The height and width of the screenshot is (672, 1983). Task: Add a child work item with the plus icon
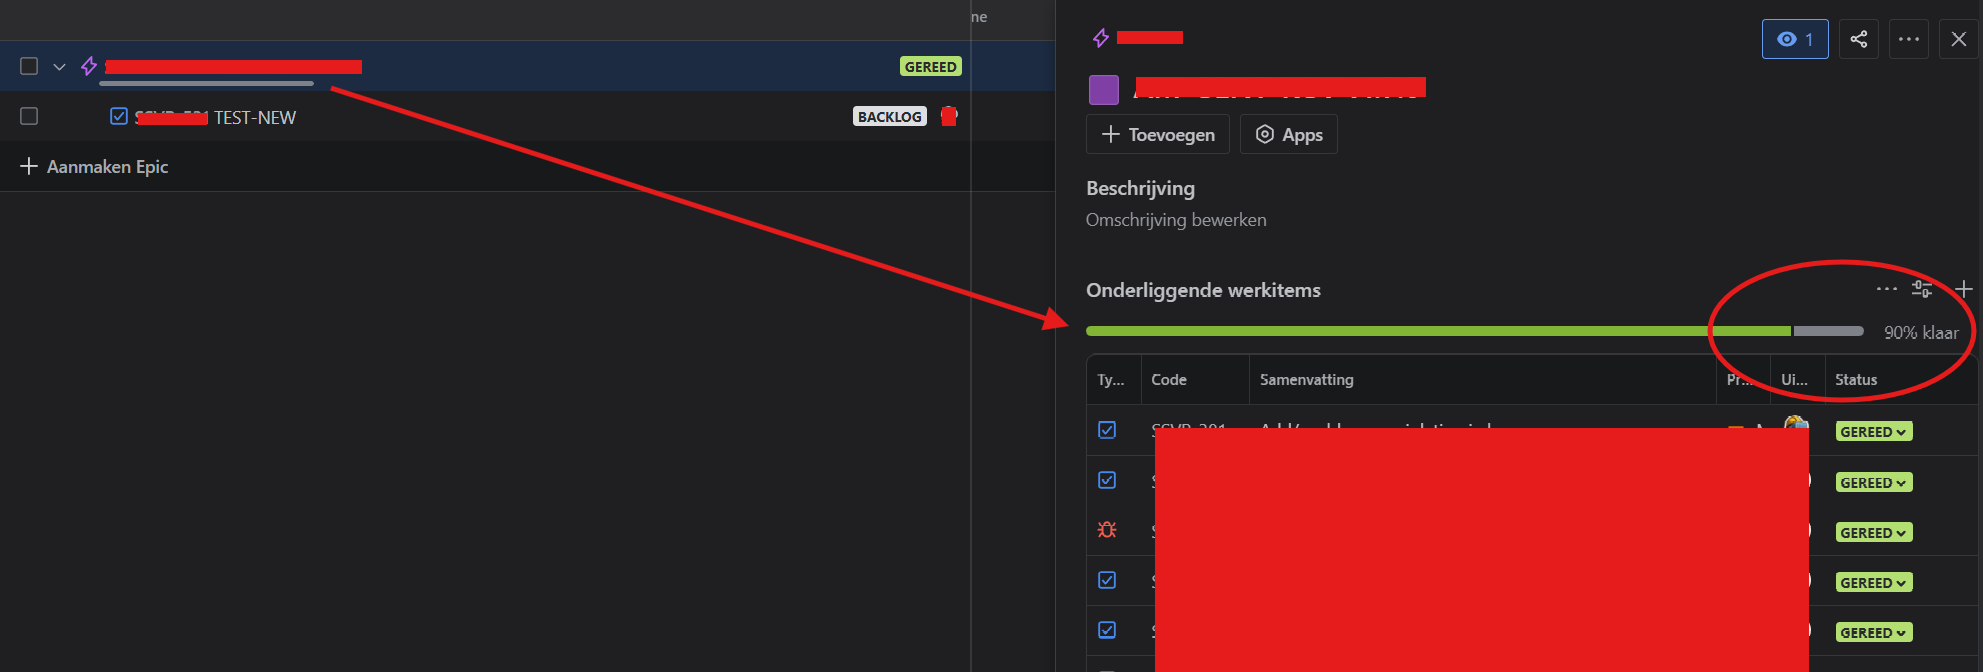(1963, 289)
